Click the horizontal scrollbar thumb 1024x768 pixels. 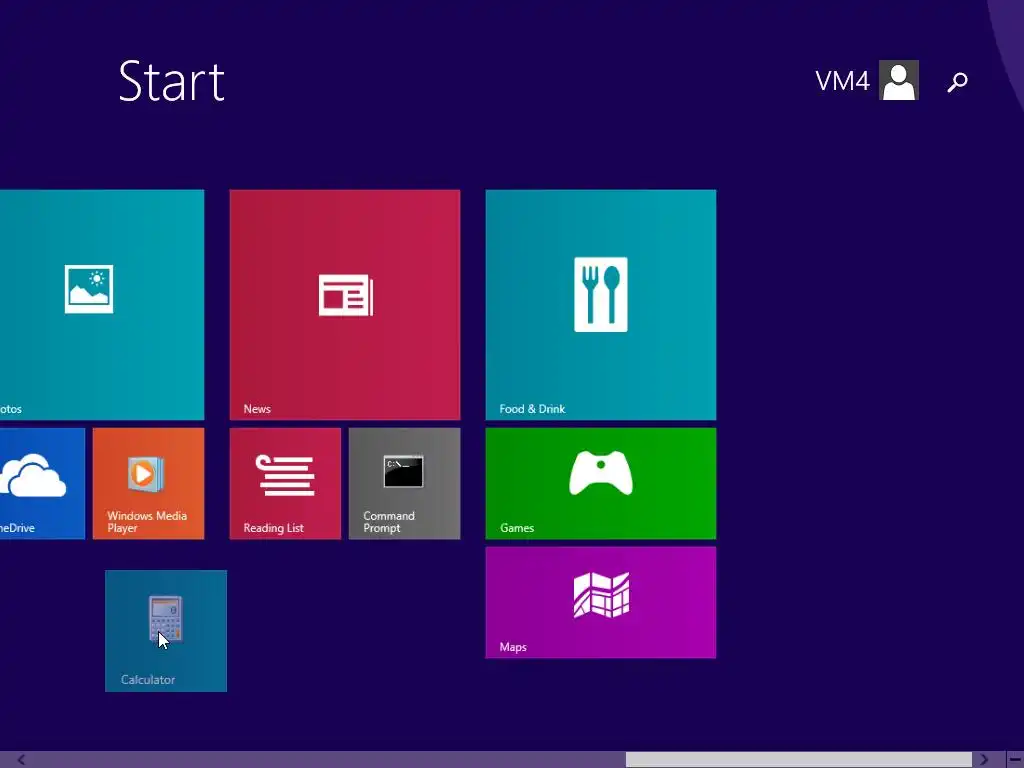799,760
